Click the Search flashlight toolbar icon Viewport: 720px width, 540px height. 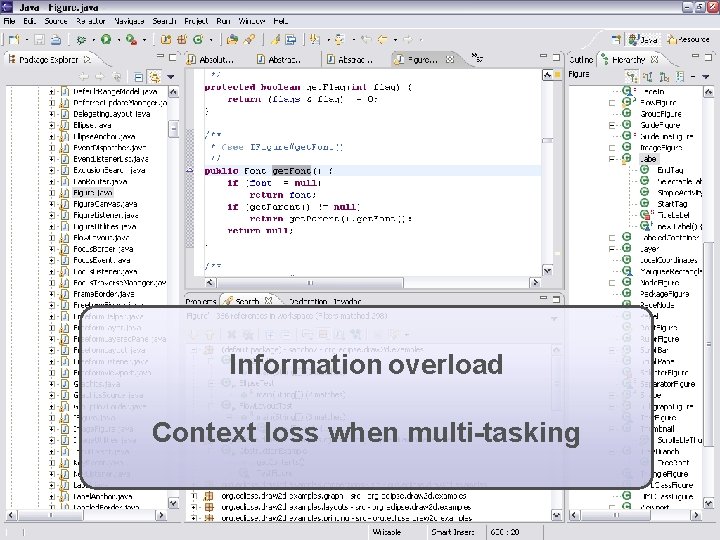point(249,40)
